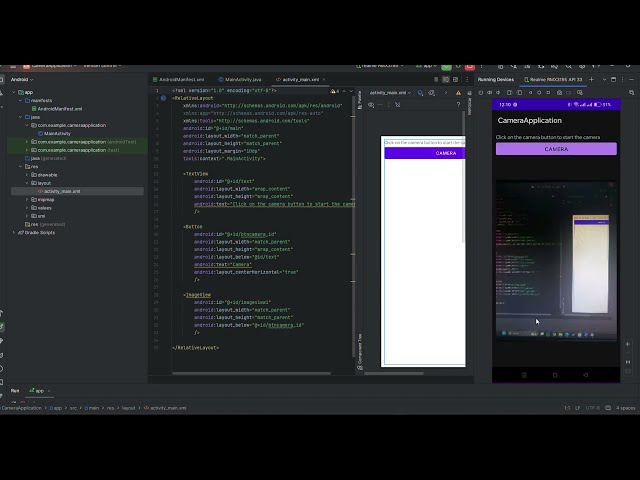Collapse the java folder in project tree
Screen dimensions: 640x480
click(20, 117)
